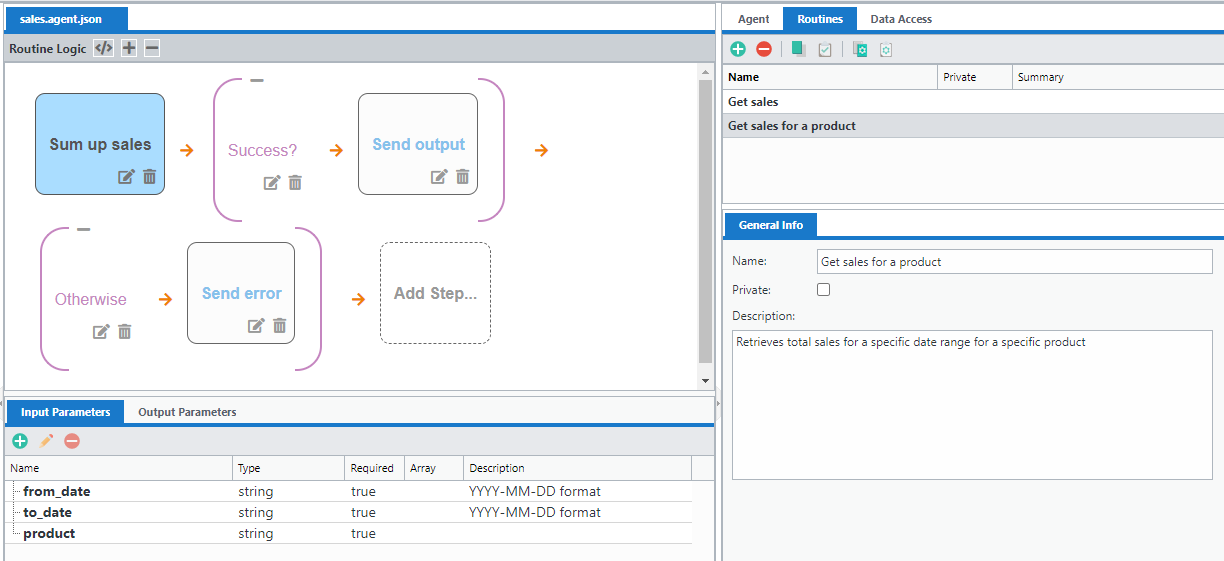Click the expand all plus icon
The width and height of the screenshot is (1224, 561).
point(129,48)
